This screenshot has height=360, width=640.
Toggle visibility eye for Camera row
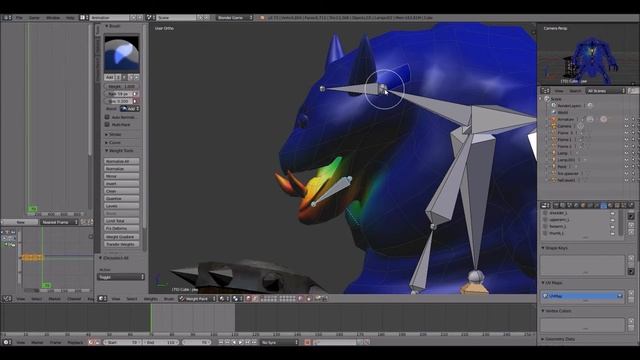tap(627, 126)
